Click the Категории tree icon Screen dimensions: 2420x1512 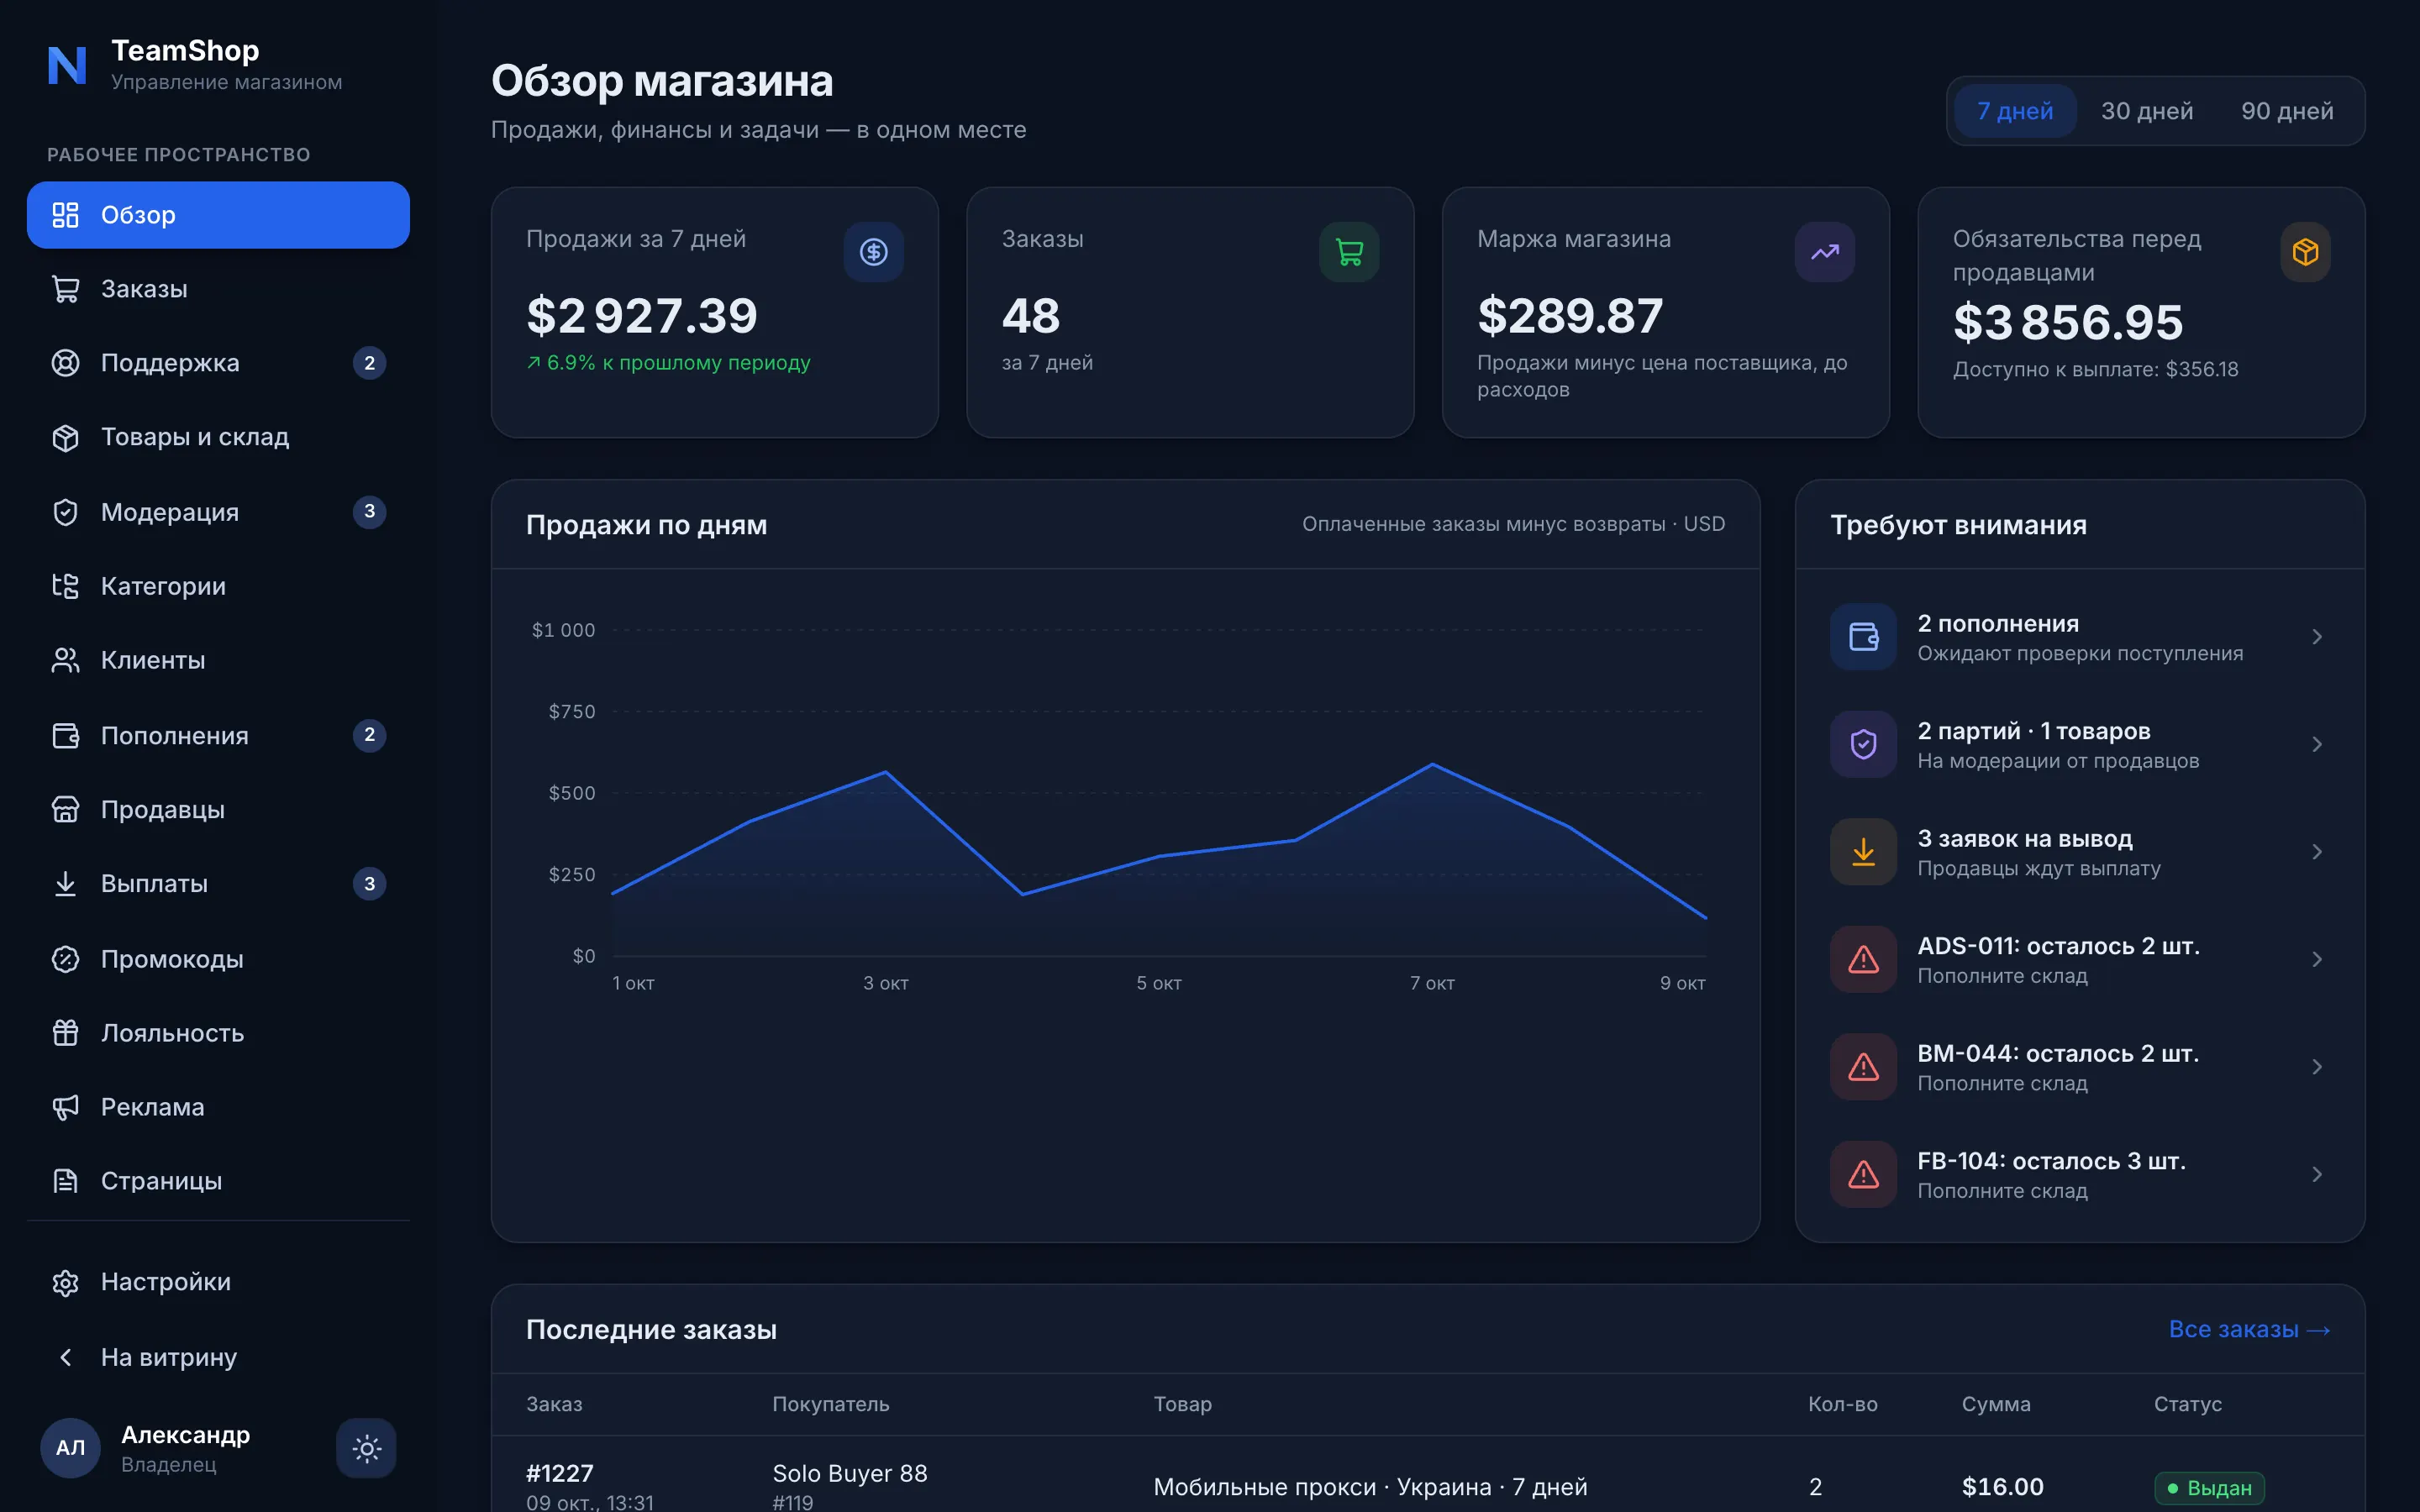click(x=65, y=586)
